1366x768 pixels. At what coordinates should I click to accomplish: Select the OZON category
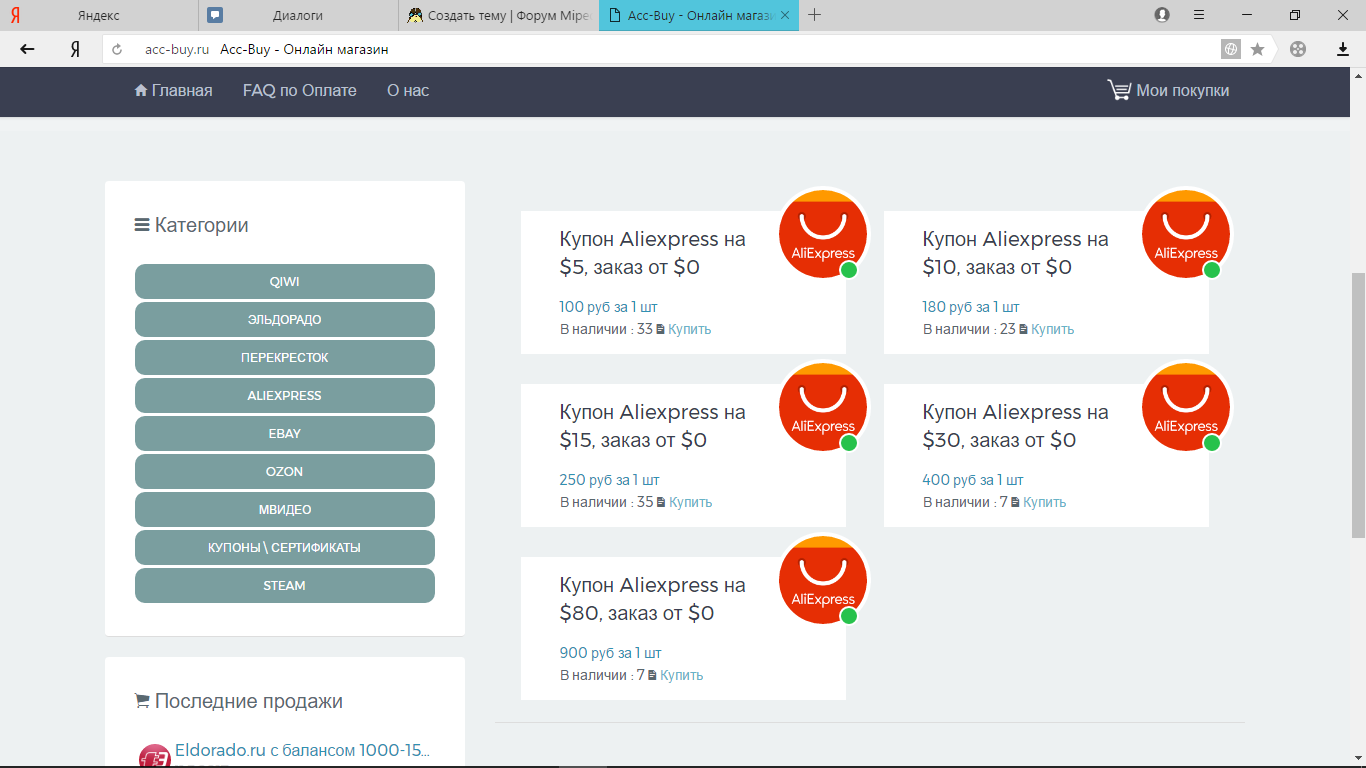tap(285, 472)
